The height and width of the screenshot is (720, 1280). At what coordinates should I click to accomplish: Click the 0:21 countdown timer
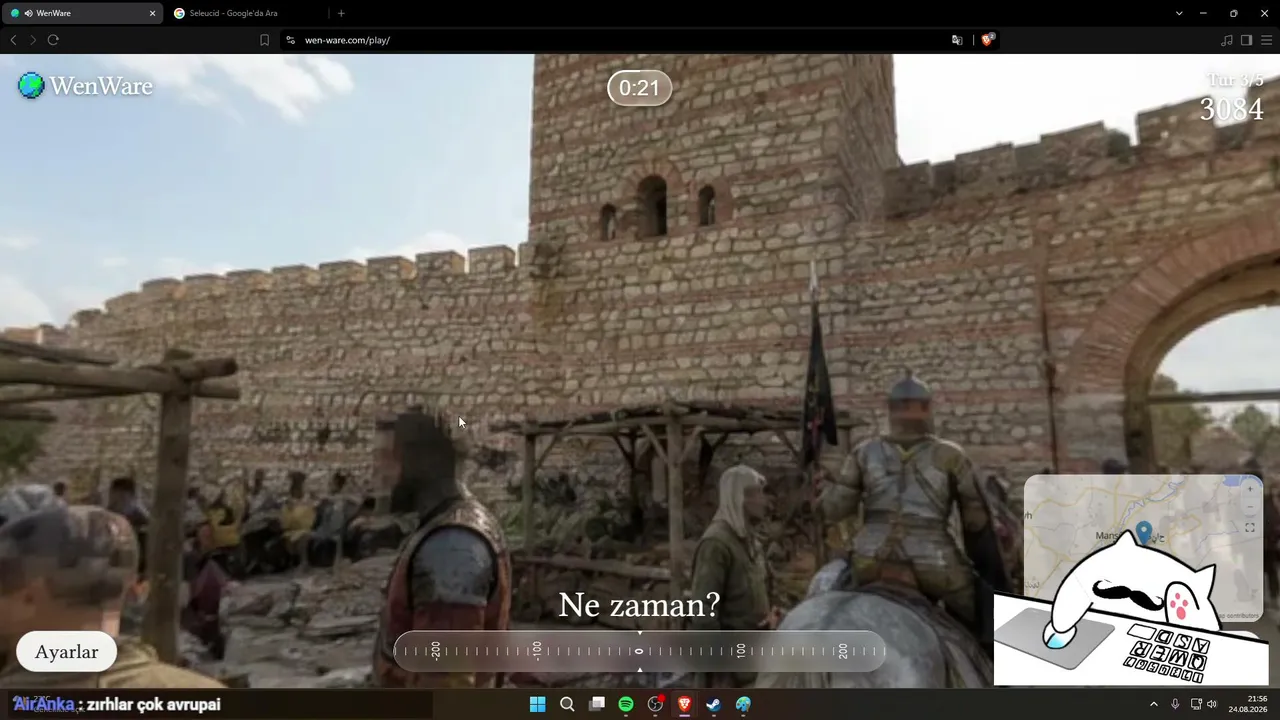tap(639, 88)
